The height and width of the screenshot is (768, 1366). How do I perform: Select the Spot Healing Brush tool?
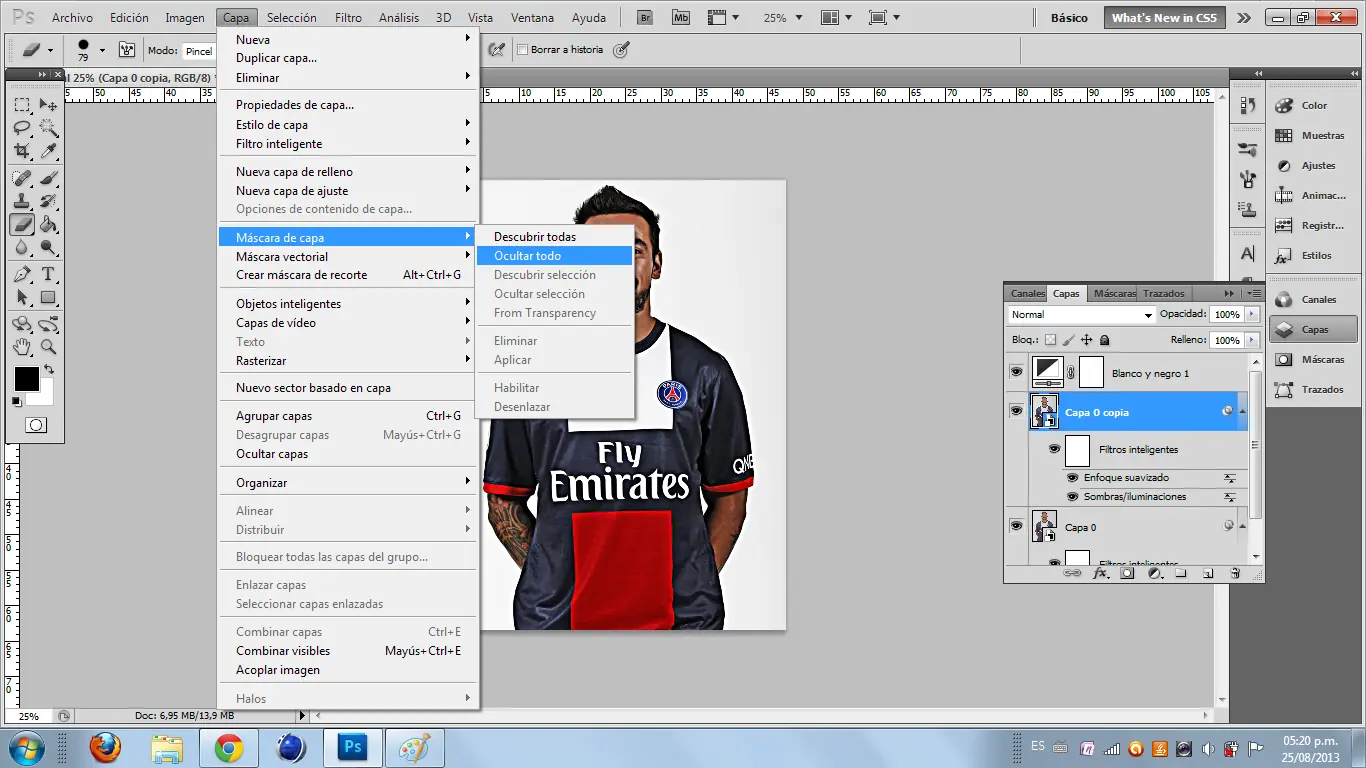coord(22,178)
